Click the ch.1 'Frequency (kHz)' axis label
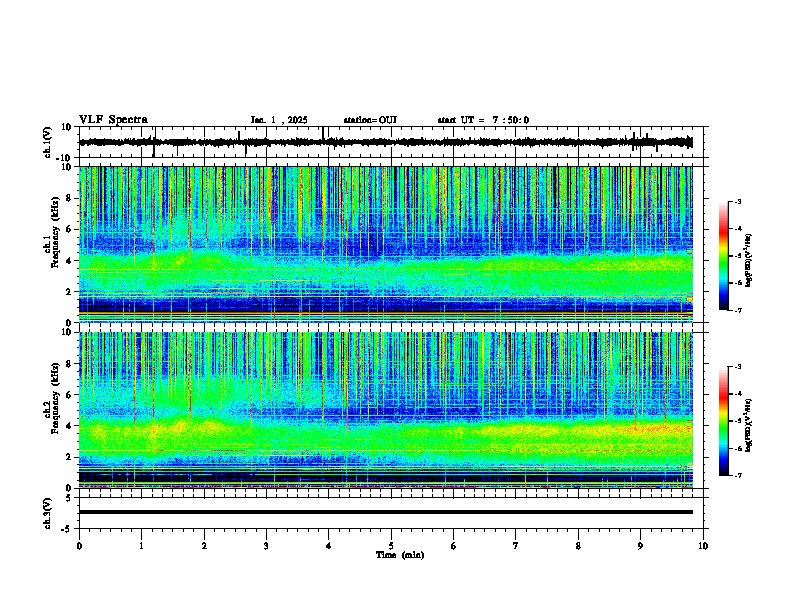 (x=55, y=232)
